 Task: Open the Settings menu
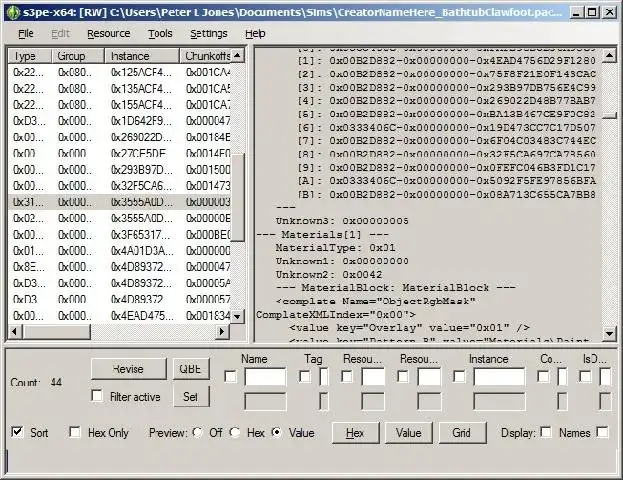click(x=209, y=34)
